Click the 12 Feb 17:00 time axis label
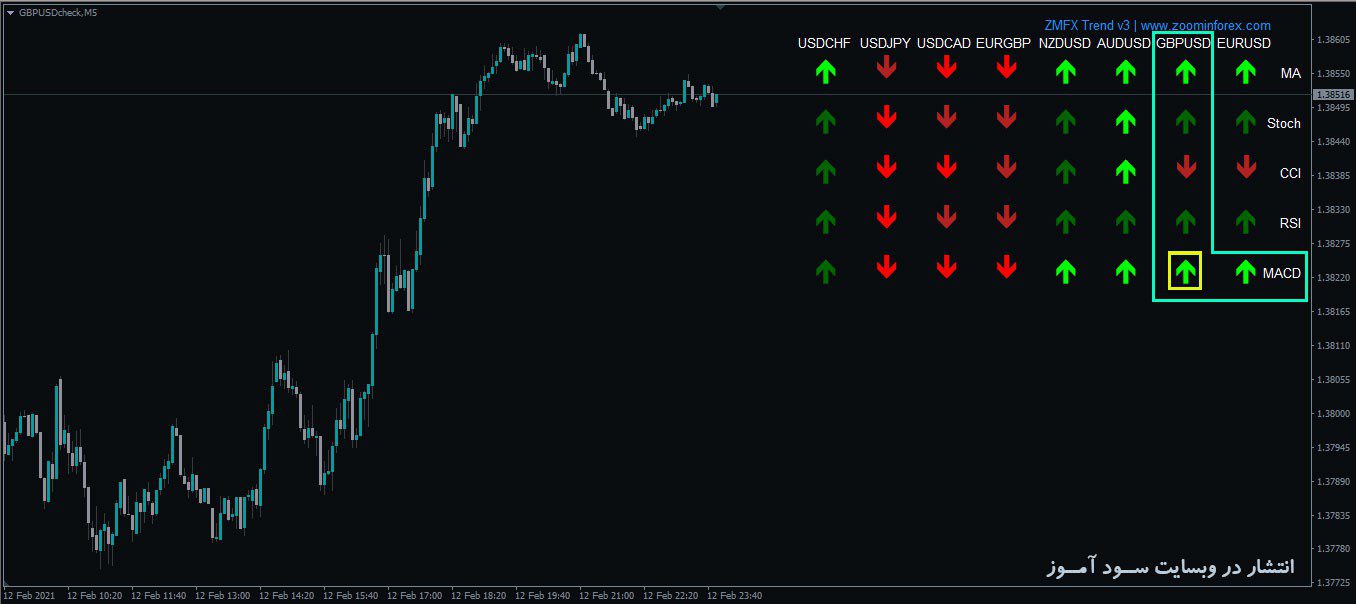Screen dimensions: 1356x604 [x=419, y=596]
